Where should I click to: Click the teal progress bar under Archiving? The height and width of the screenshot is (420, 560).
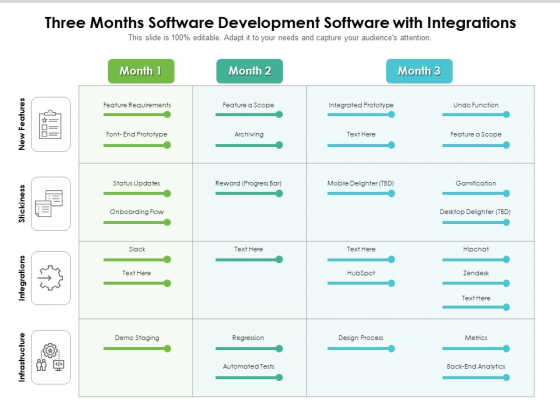[249, 145]
